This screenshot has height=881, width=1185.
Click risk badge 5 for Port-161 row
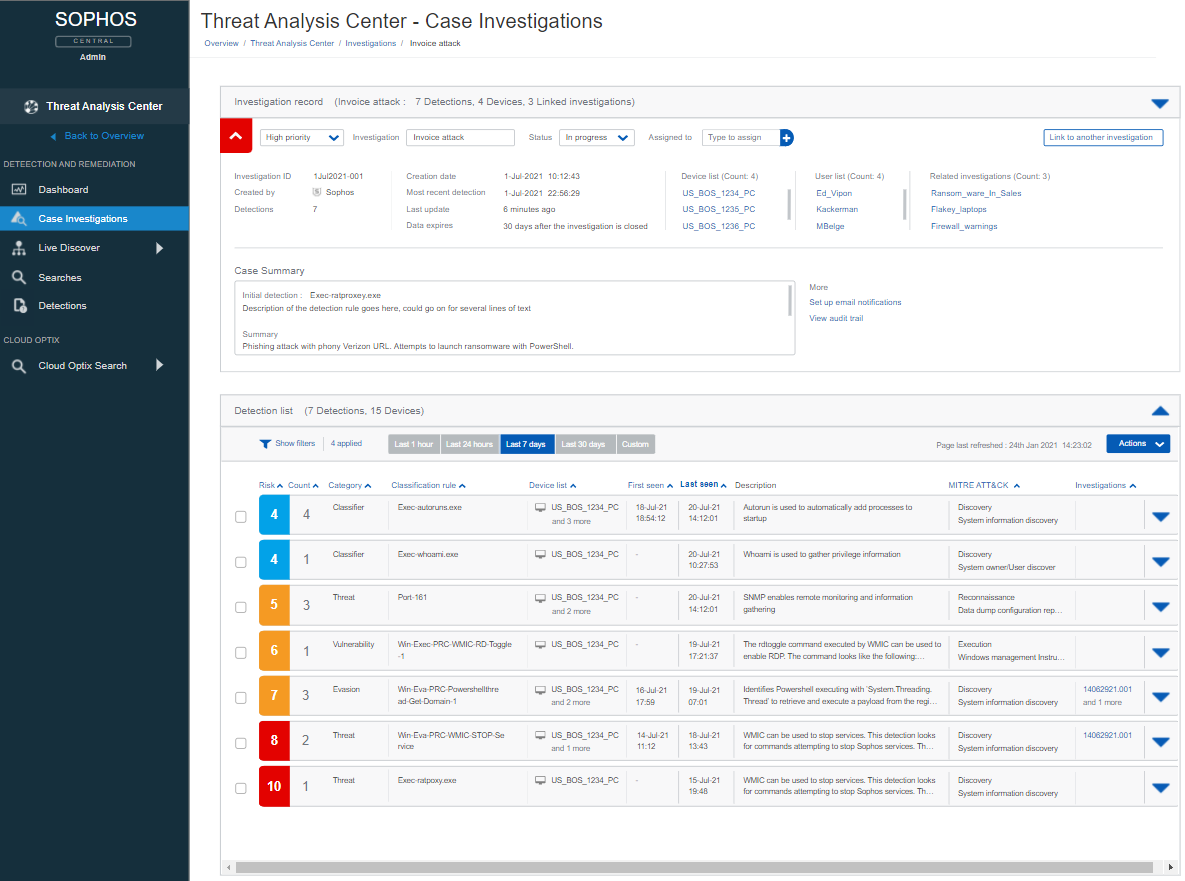(274, 605)
